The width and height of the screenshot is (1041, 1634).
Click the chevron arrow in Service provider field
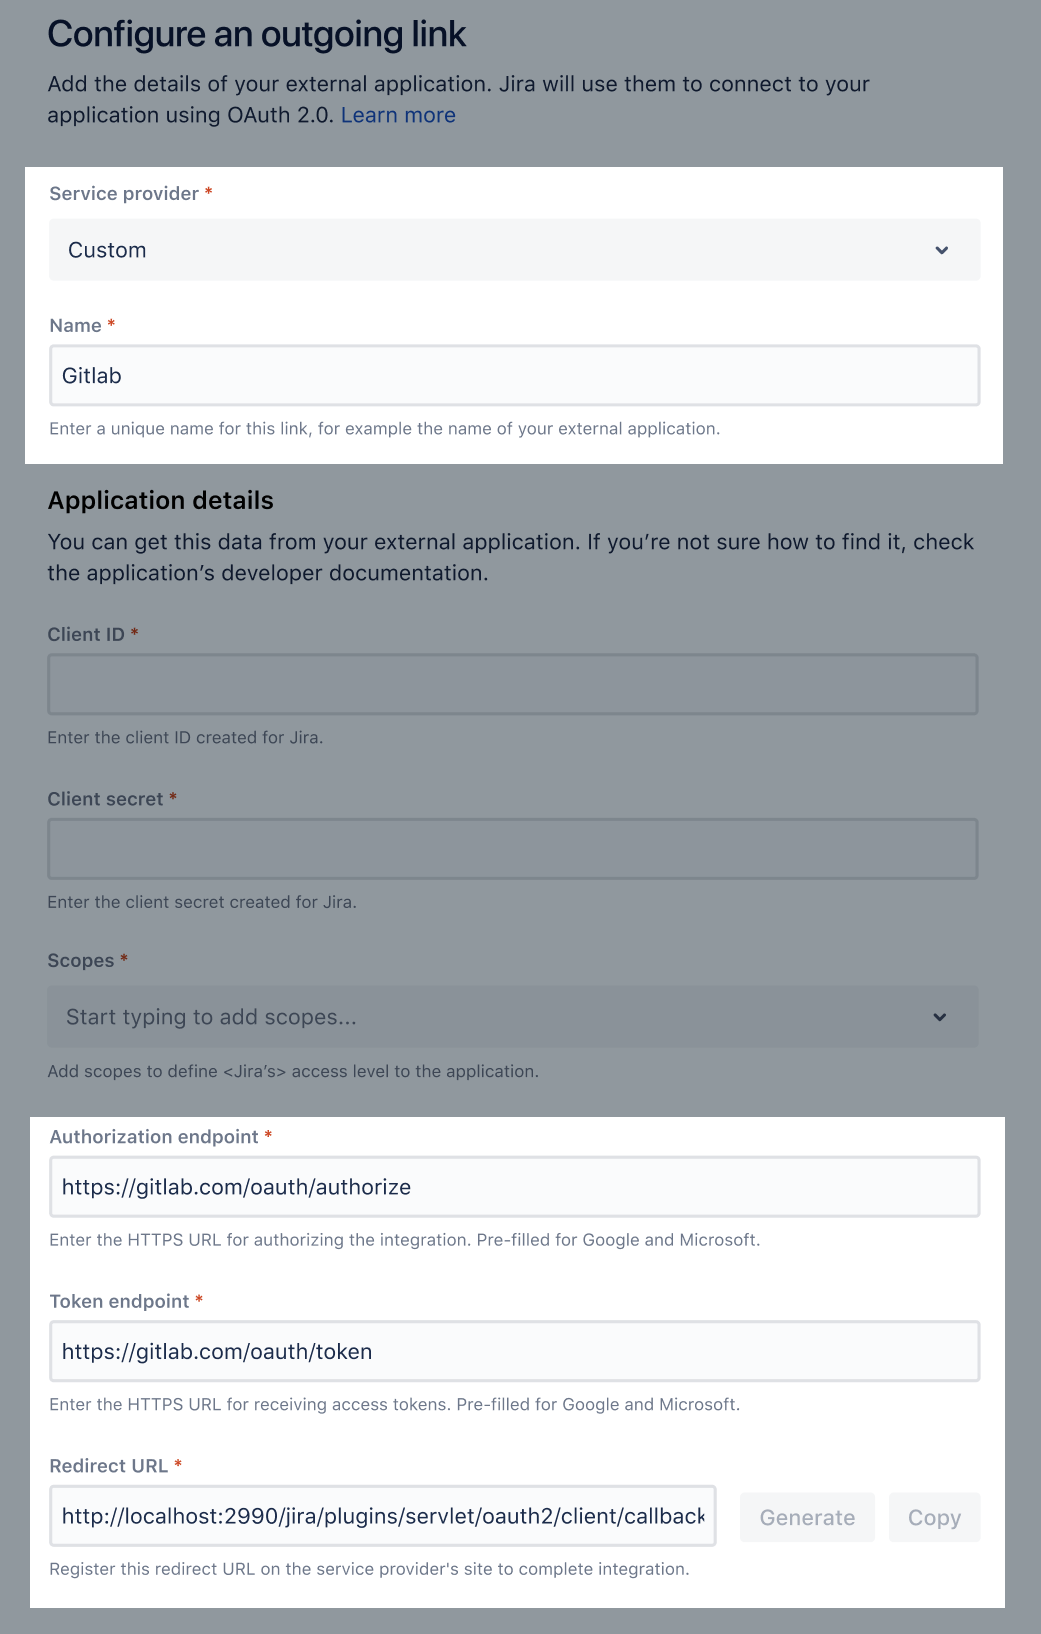(x=941, y=250)
